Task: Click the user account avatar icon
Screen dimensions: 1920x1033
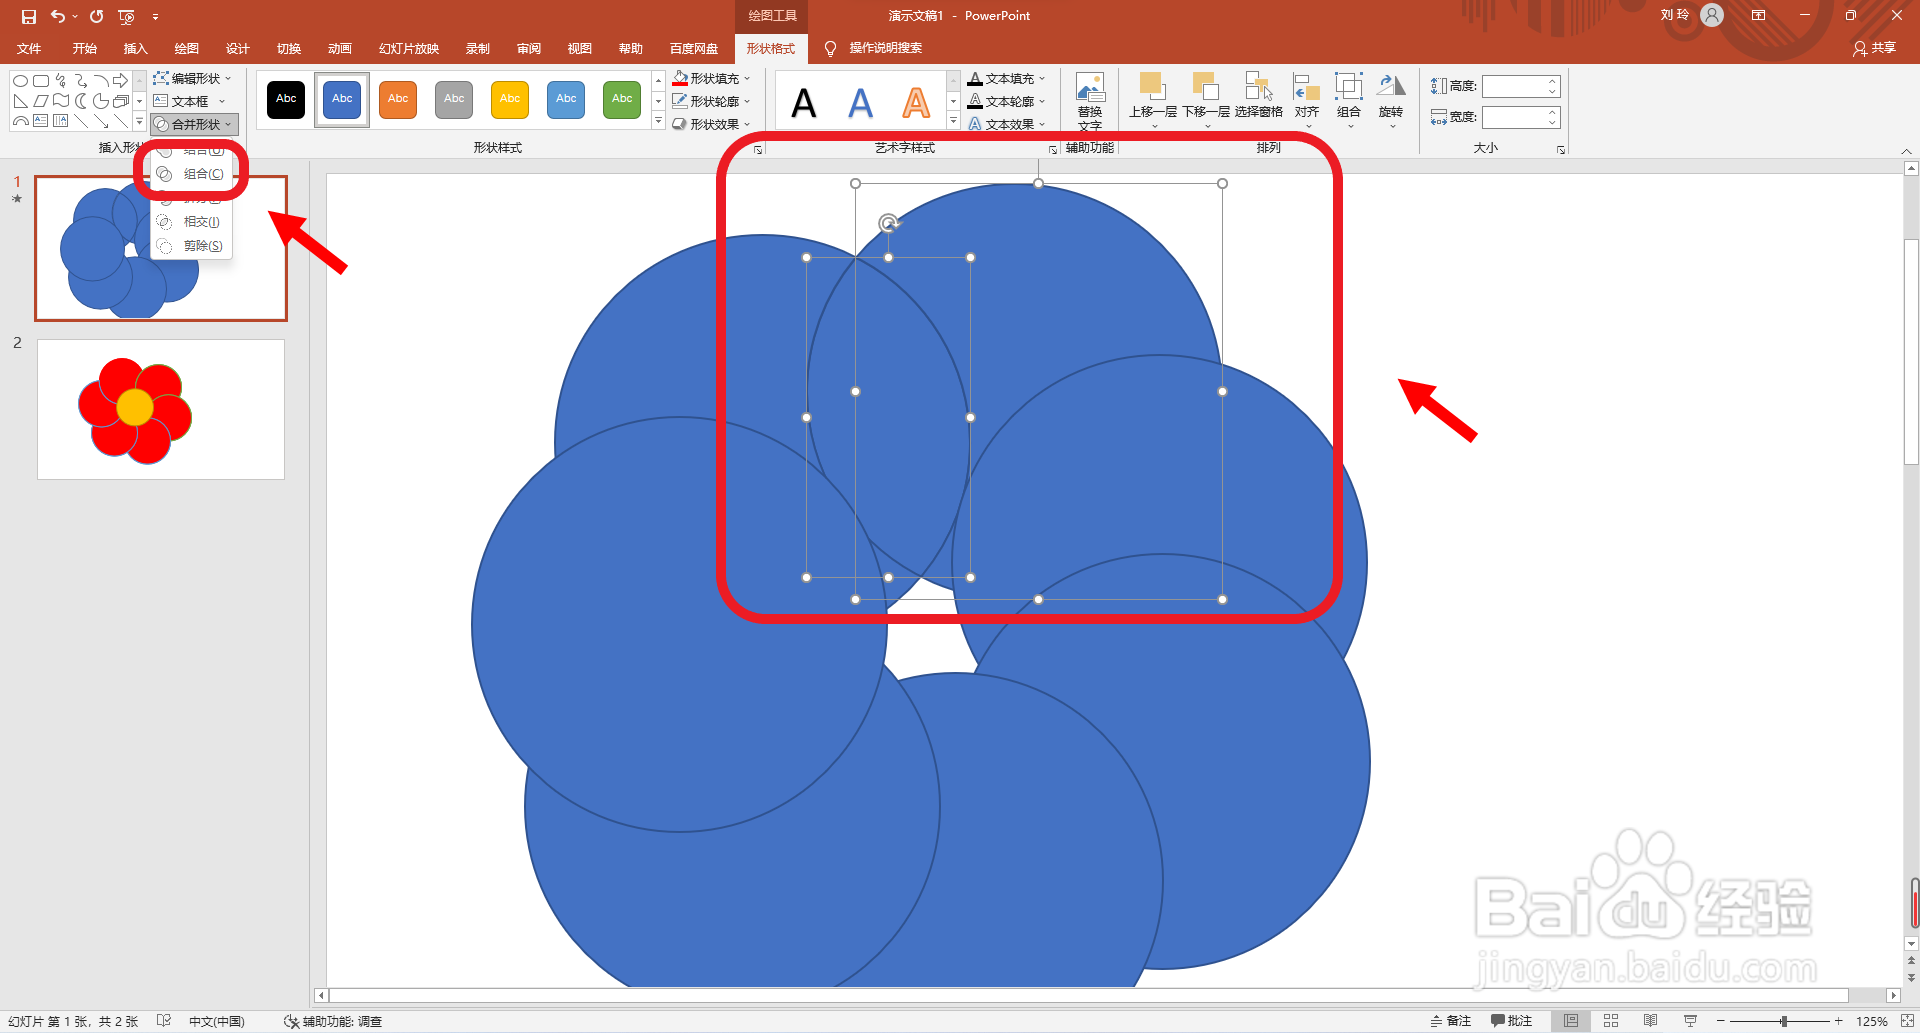Action: pyautogui.click(x=1712, y=15)
